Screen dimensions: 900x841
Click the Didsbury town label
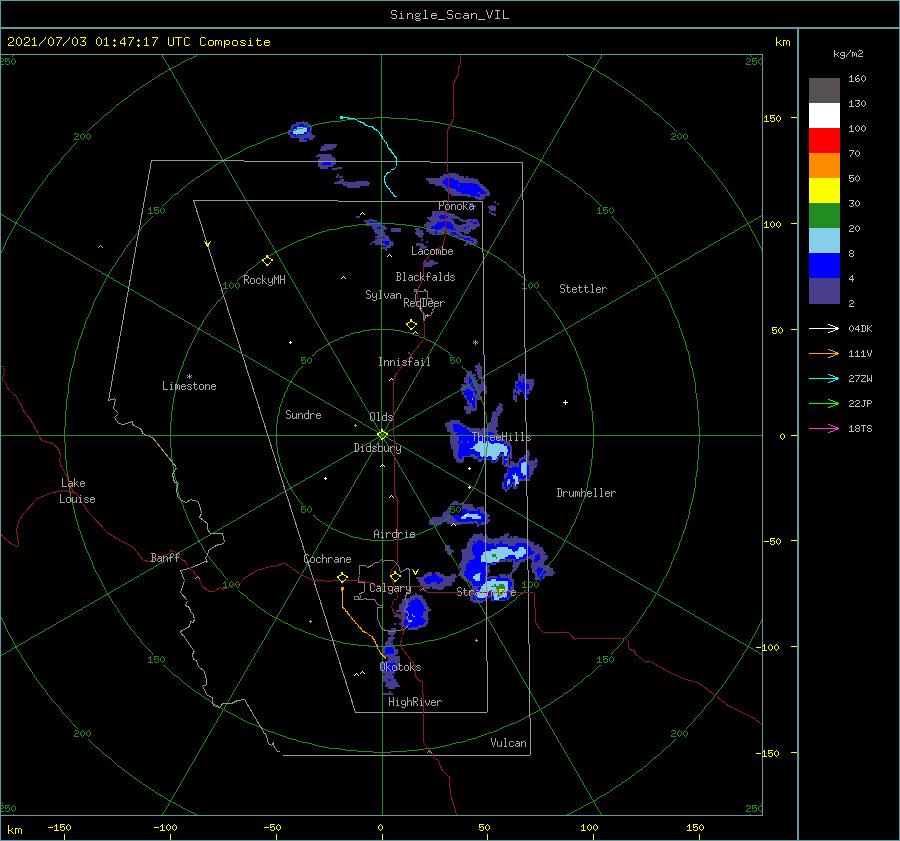[378, 448]
